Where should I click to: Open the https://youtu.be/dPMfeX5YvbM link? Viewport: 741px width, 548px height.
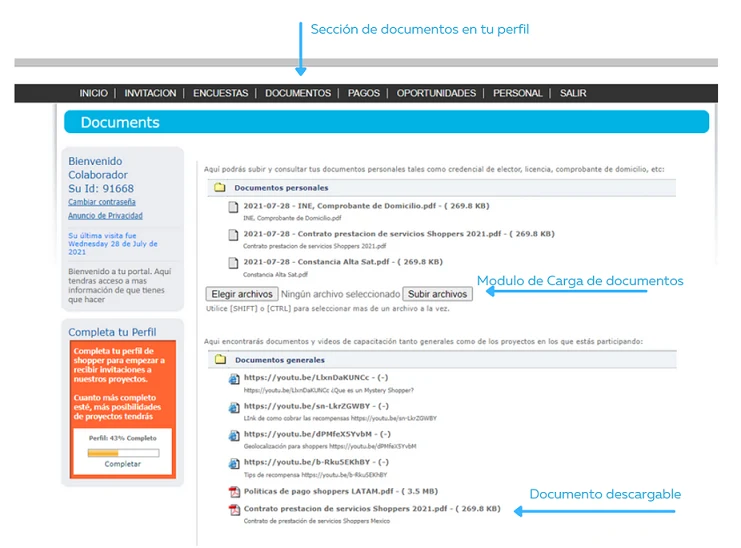[317, 434]
